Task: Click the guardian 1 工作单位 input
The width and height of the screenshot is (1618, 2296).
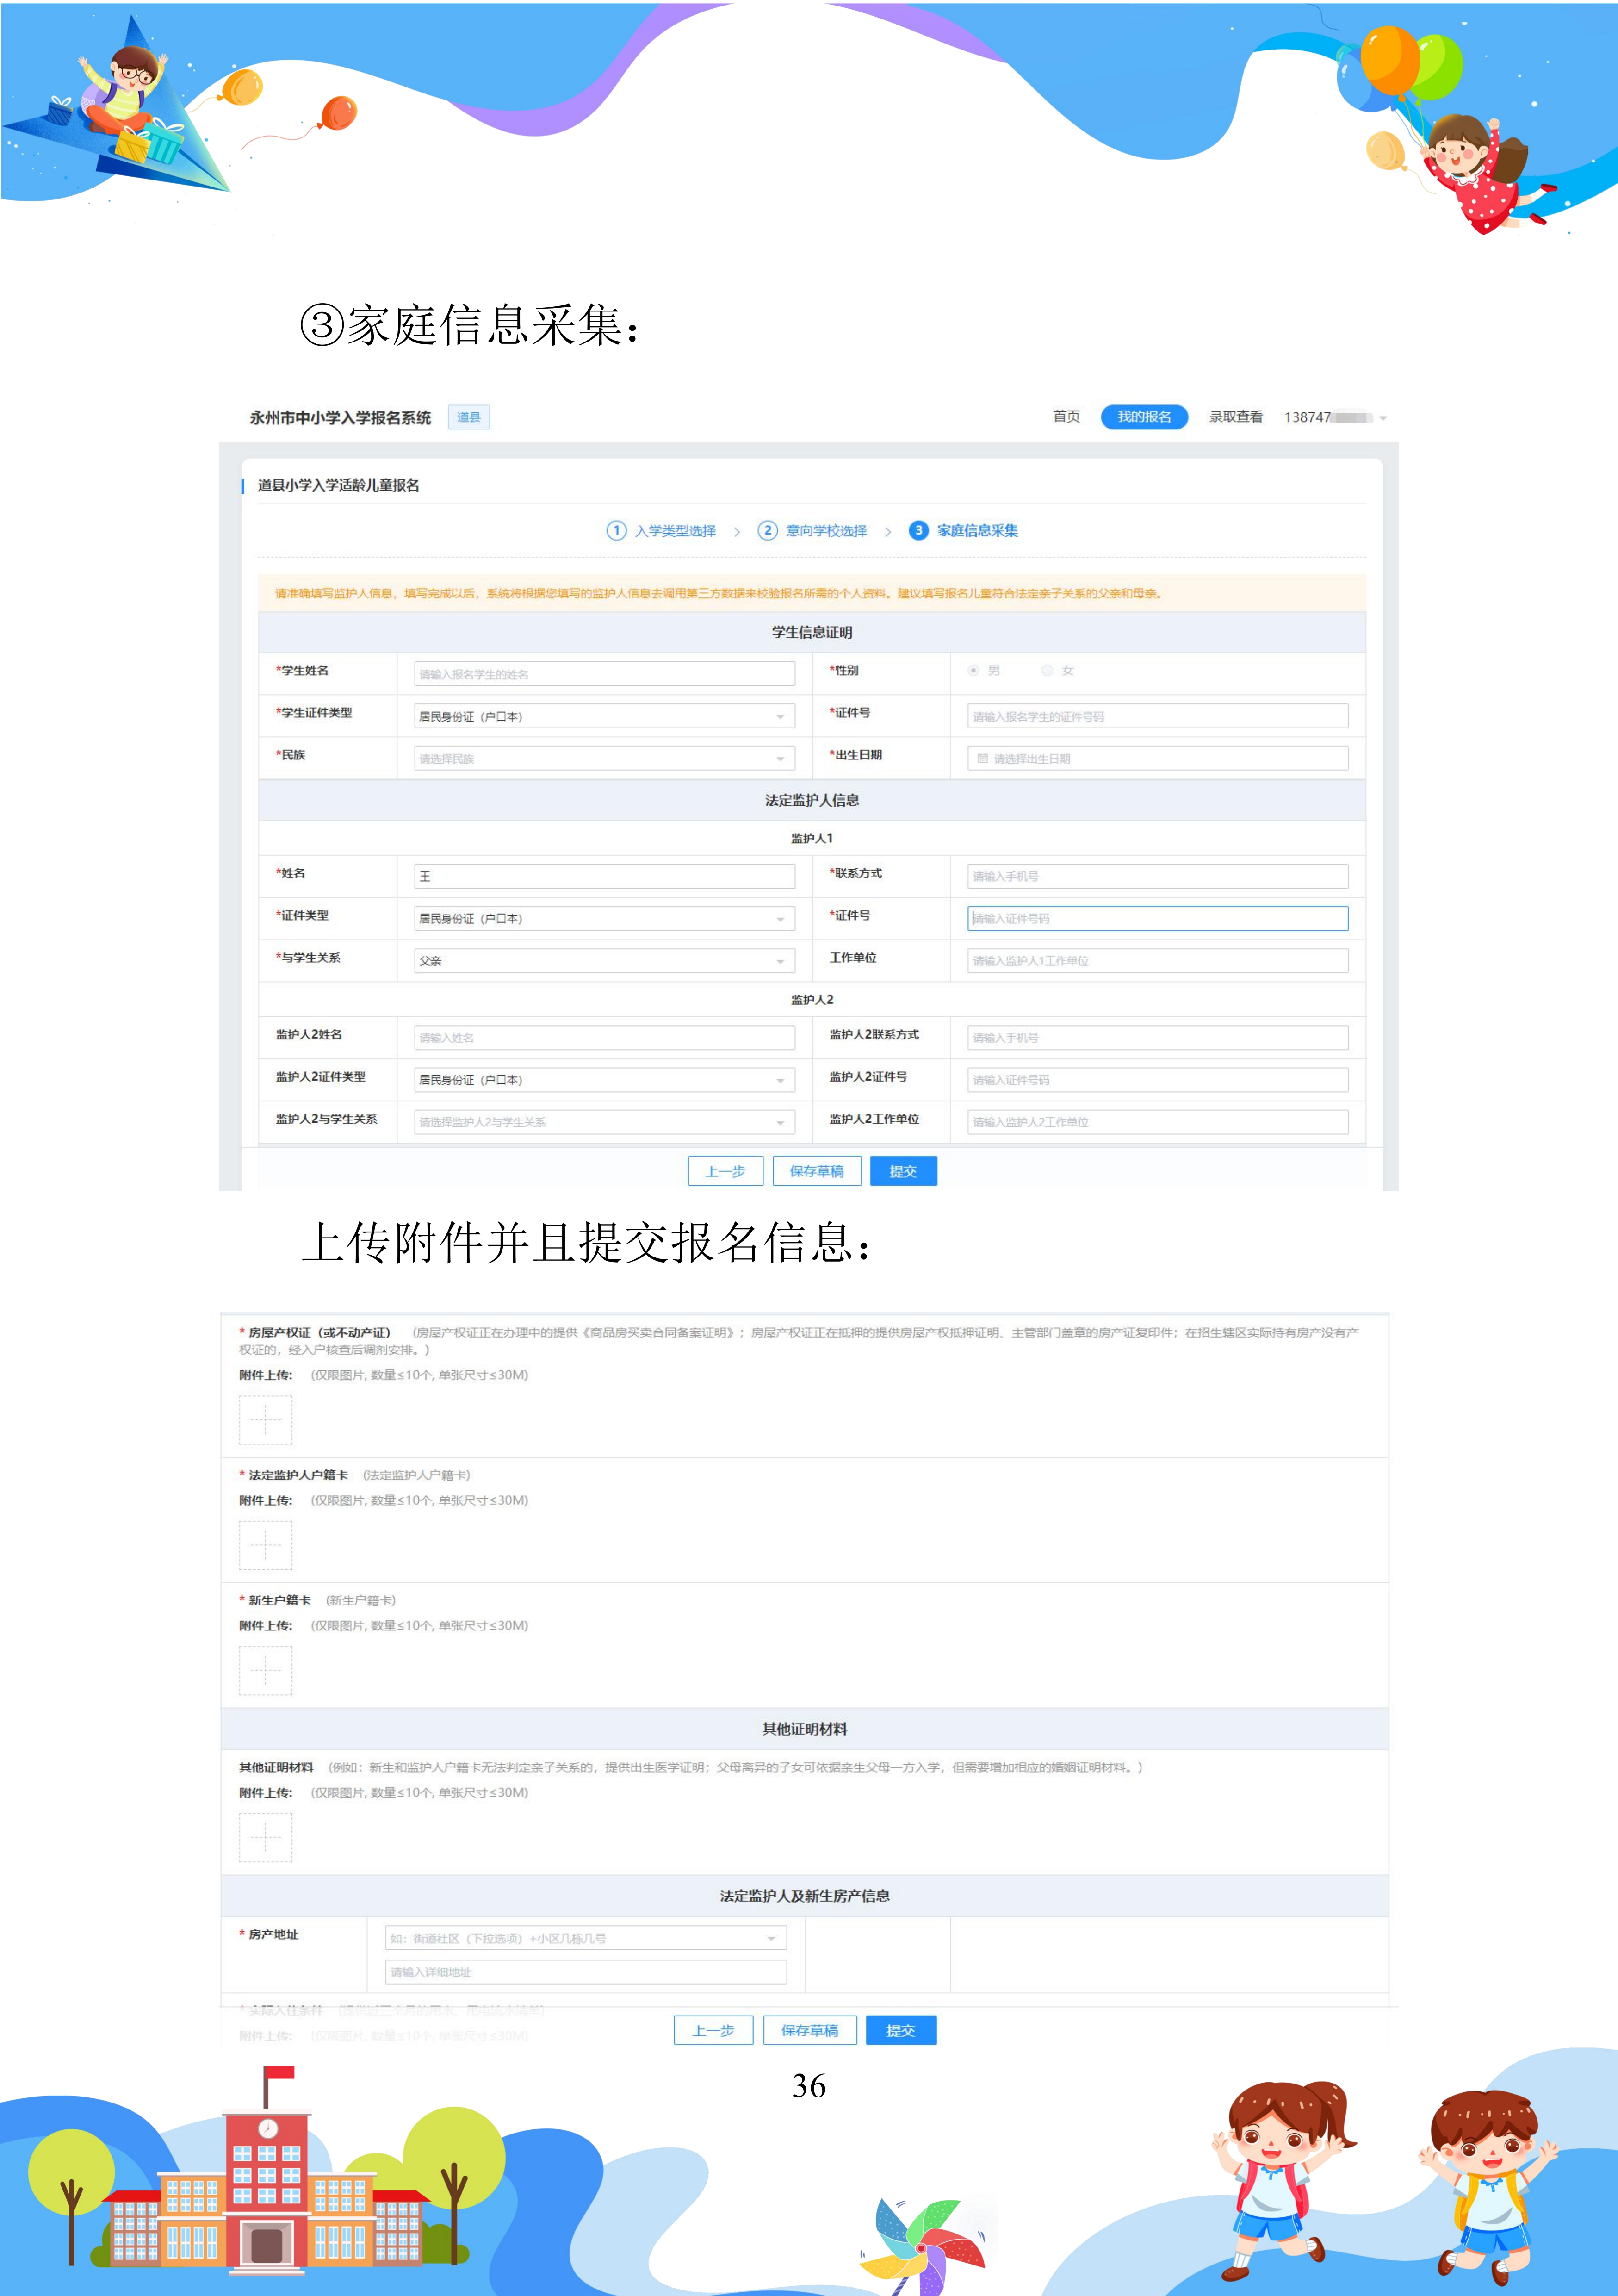Action: tap(1157, 960)
